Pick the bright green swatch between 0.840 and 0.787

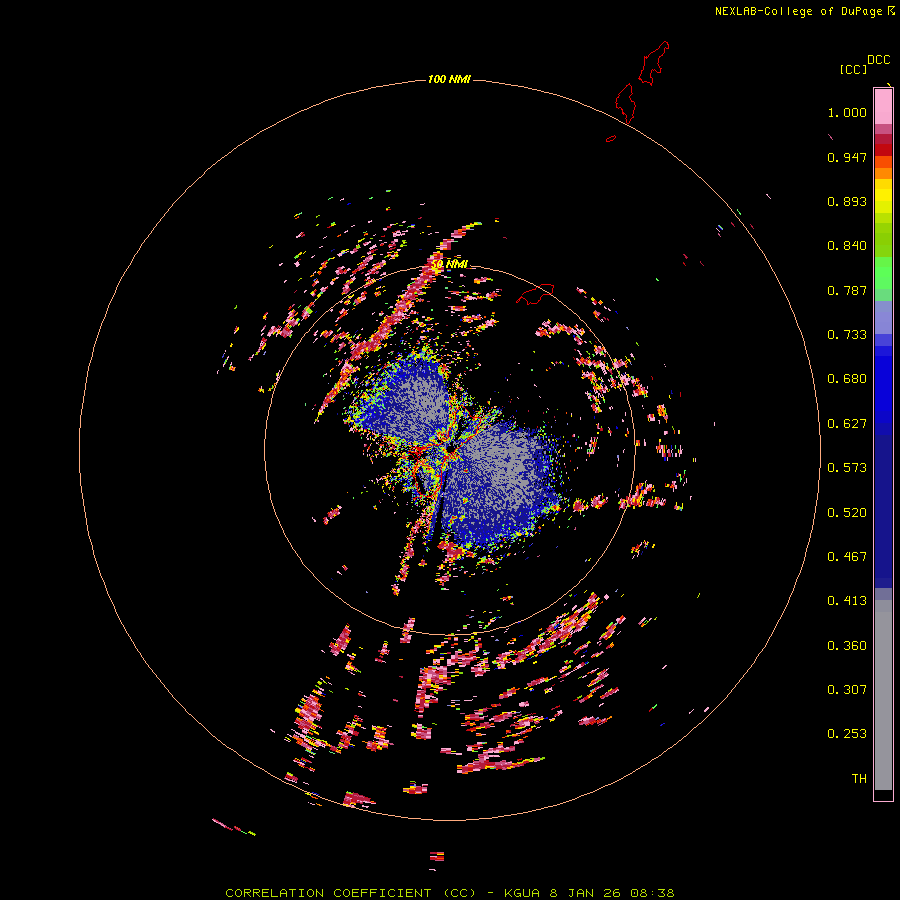(x=883, y=273)
